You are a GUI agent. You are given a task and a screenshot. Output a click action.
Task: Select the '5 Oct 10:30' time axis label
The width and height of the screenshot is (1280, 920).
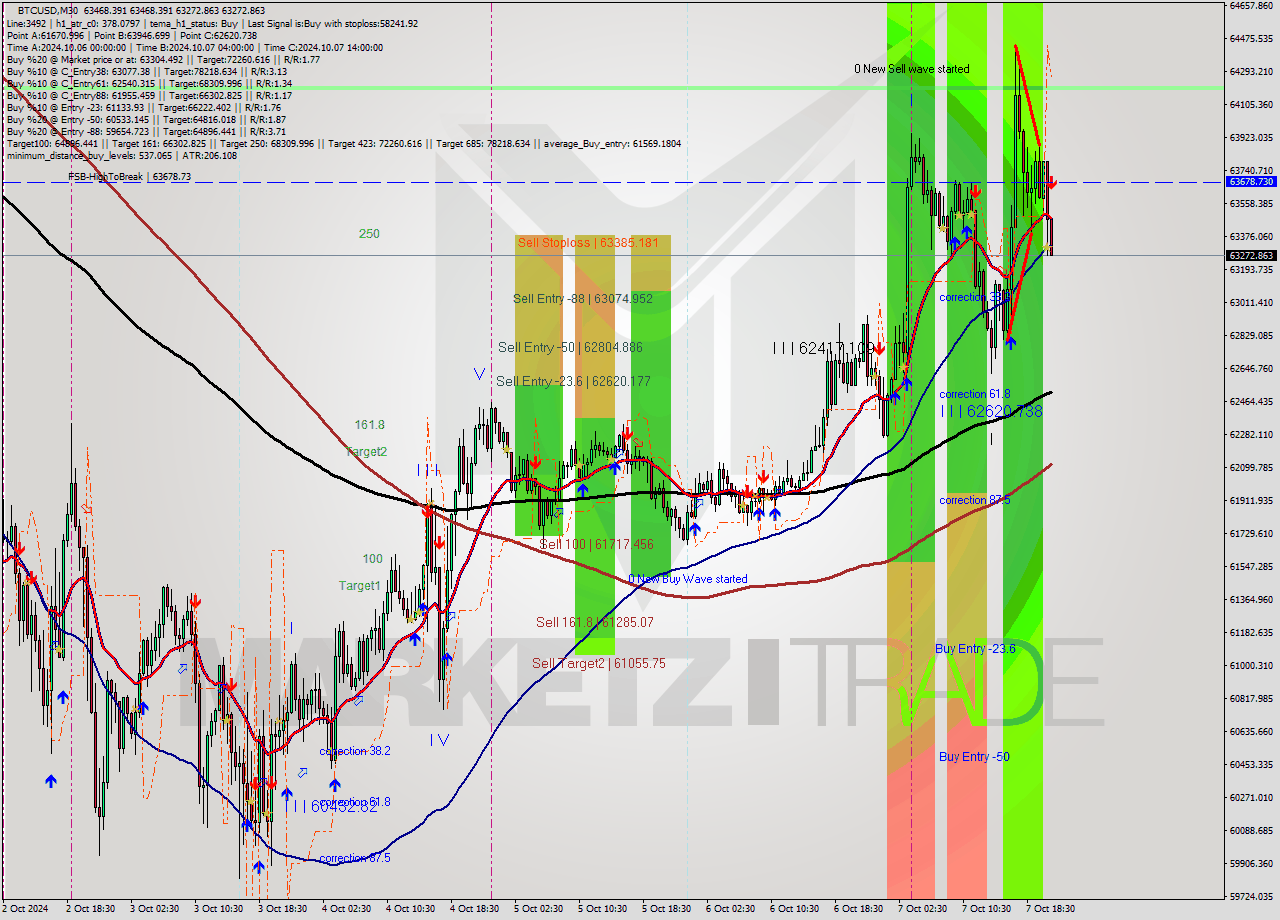[602, 909]
